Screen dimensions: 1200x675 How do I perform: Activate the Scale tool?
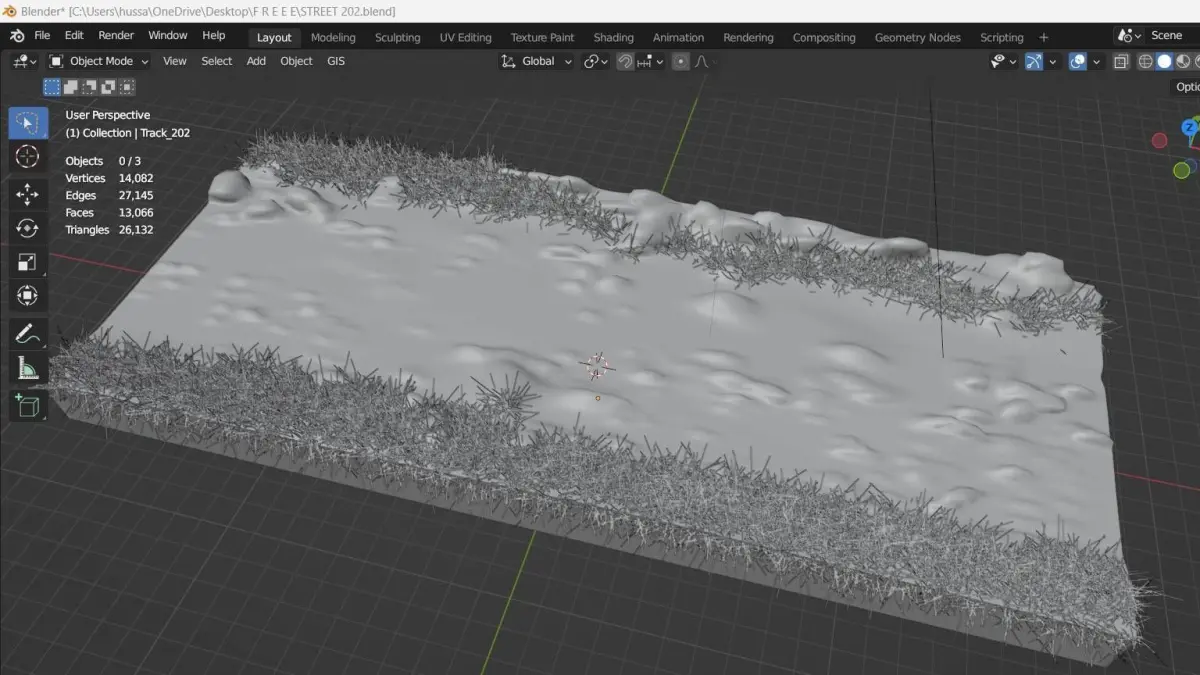[28, 262]
